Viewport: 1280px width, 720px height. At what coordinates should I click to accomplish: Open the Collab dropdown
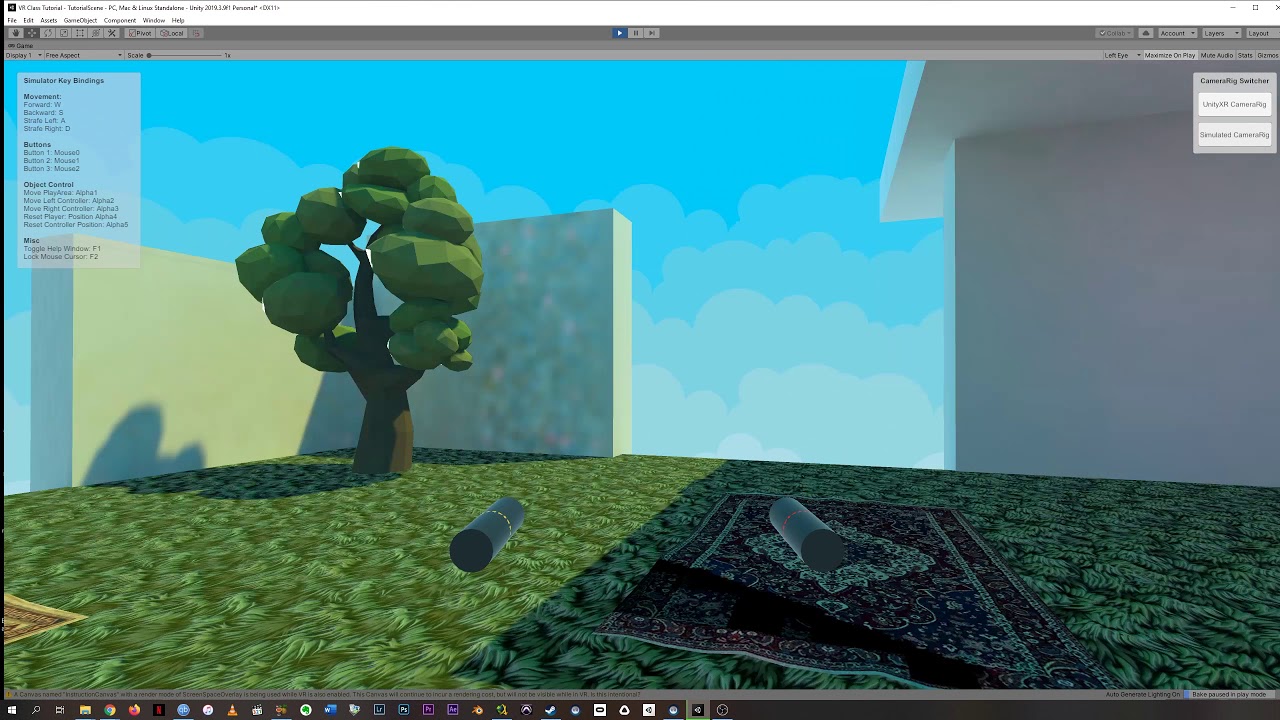[x=1116, y=33]
